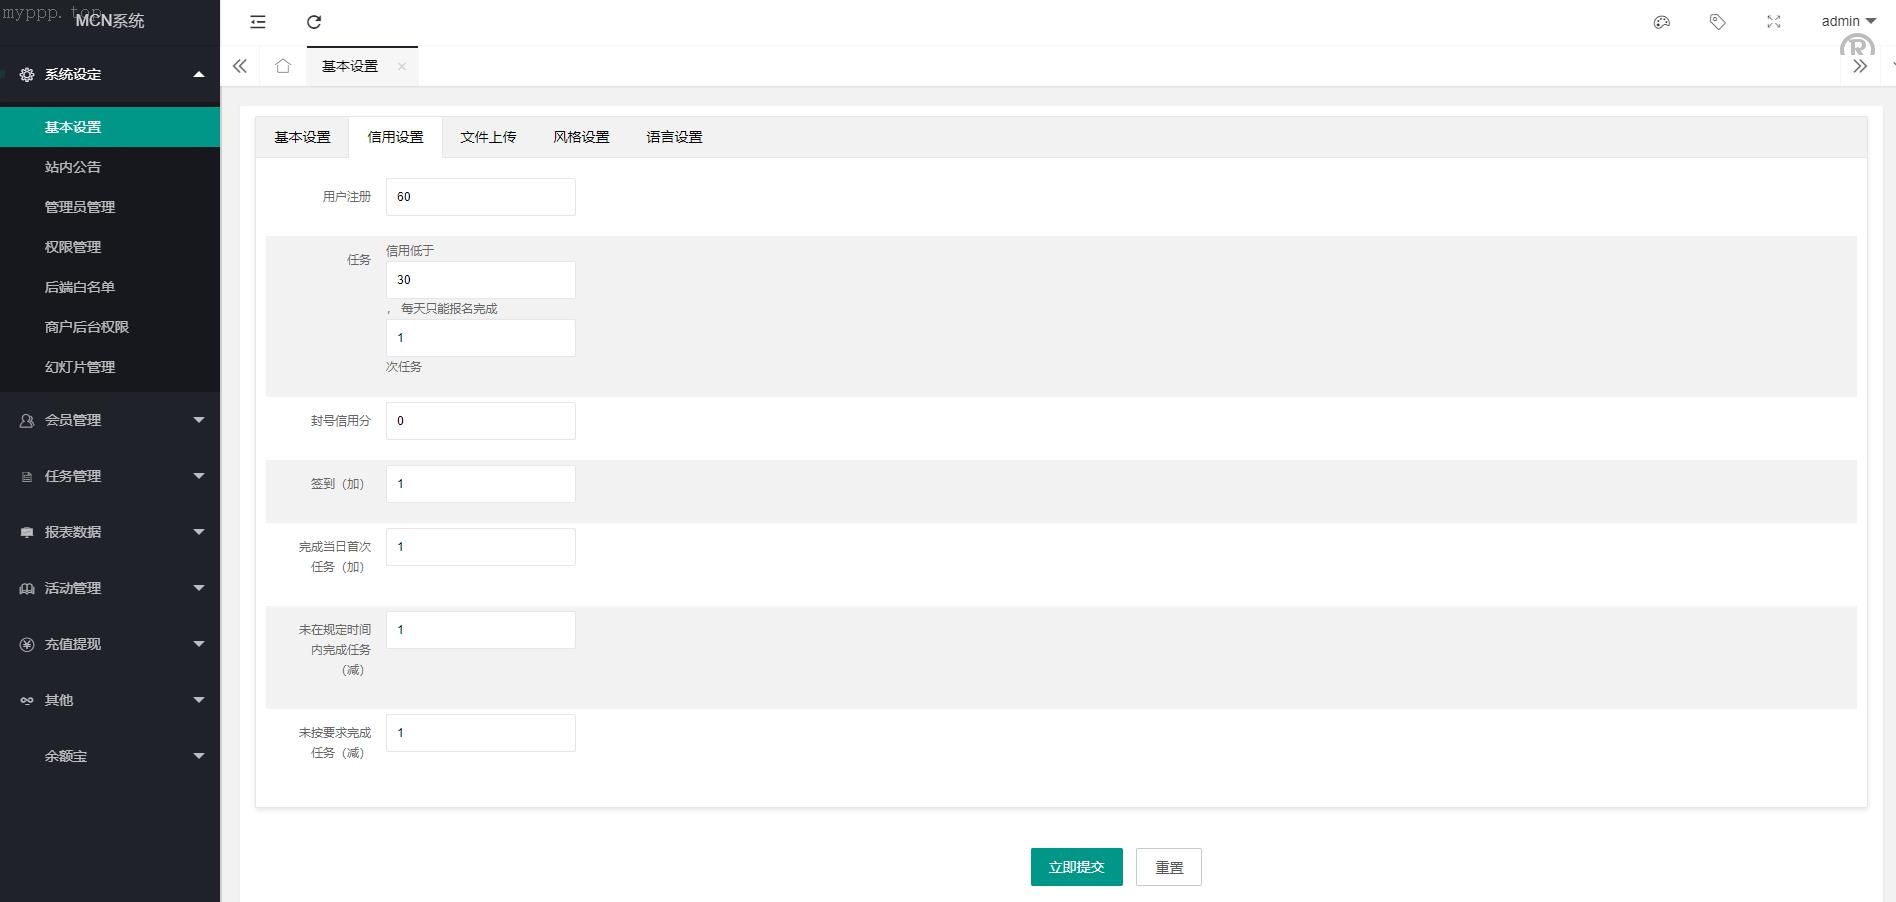Expand the 任务管理 sidebar menu

click(x=110, y=476)
